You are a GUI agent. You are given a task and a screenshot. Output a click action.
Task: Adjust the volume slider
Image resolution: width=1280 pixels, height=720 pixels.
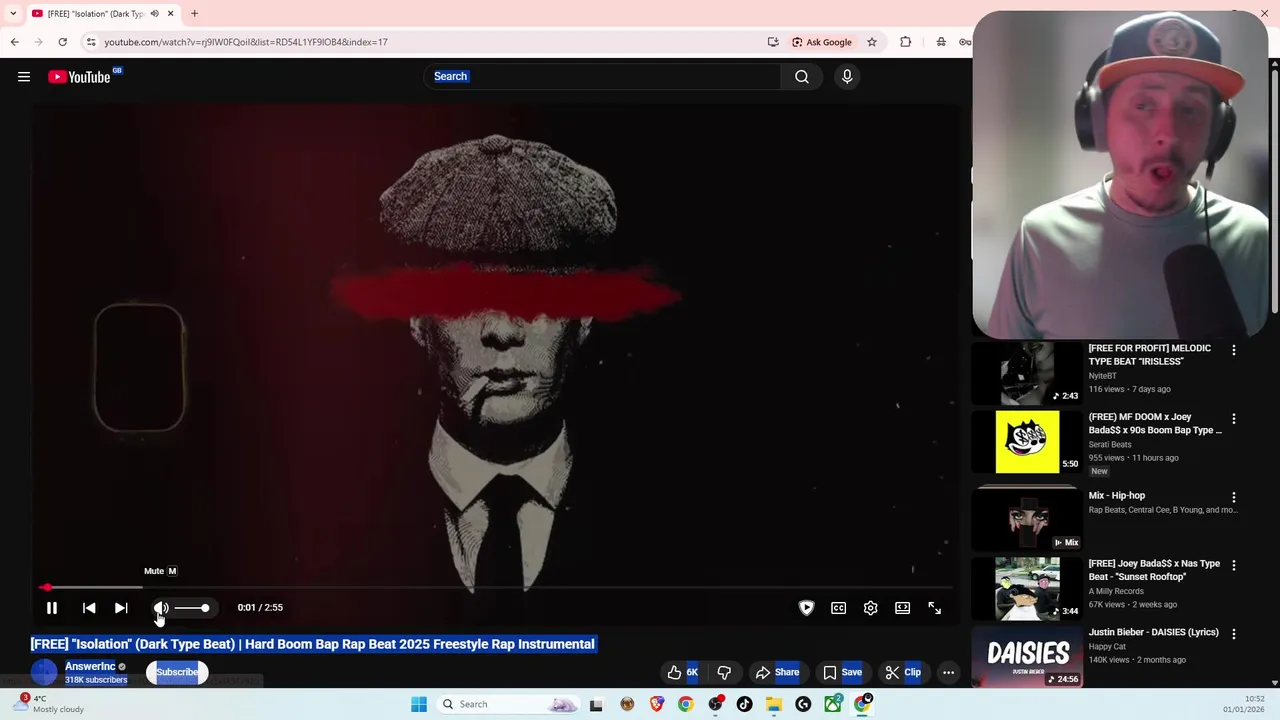point(192,608)
